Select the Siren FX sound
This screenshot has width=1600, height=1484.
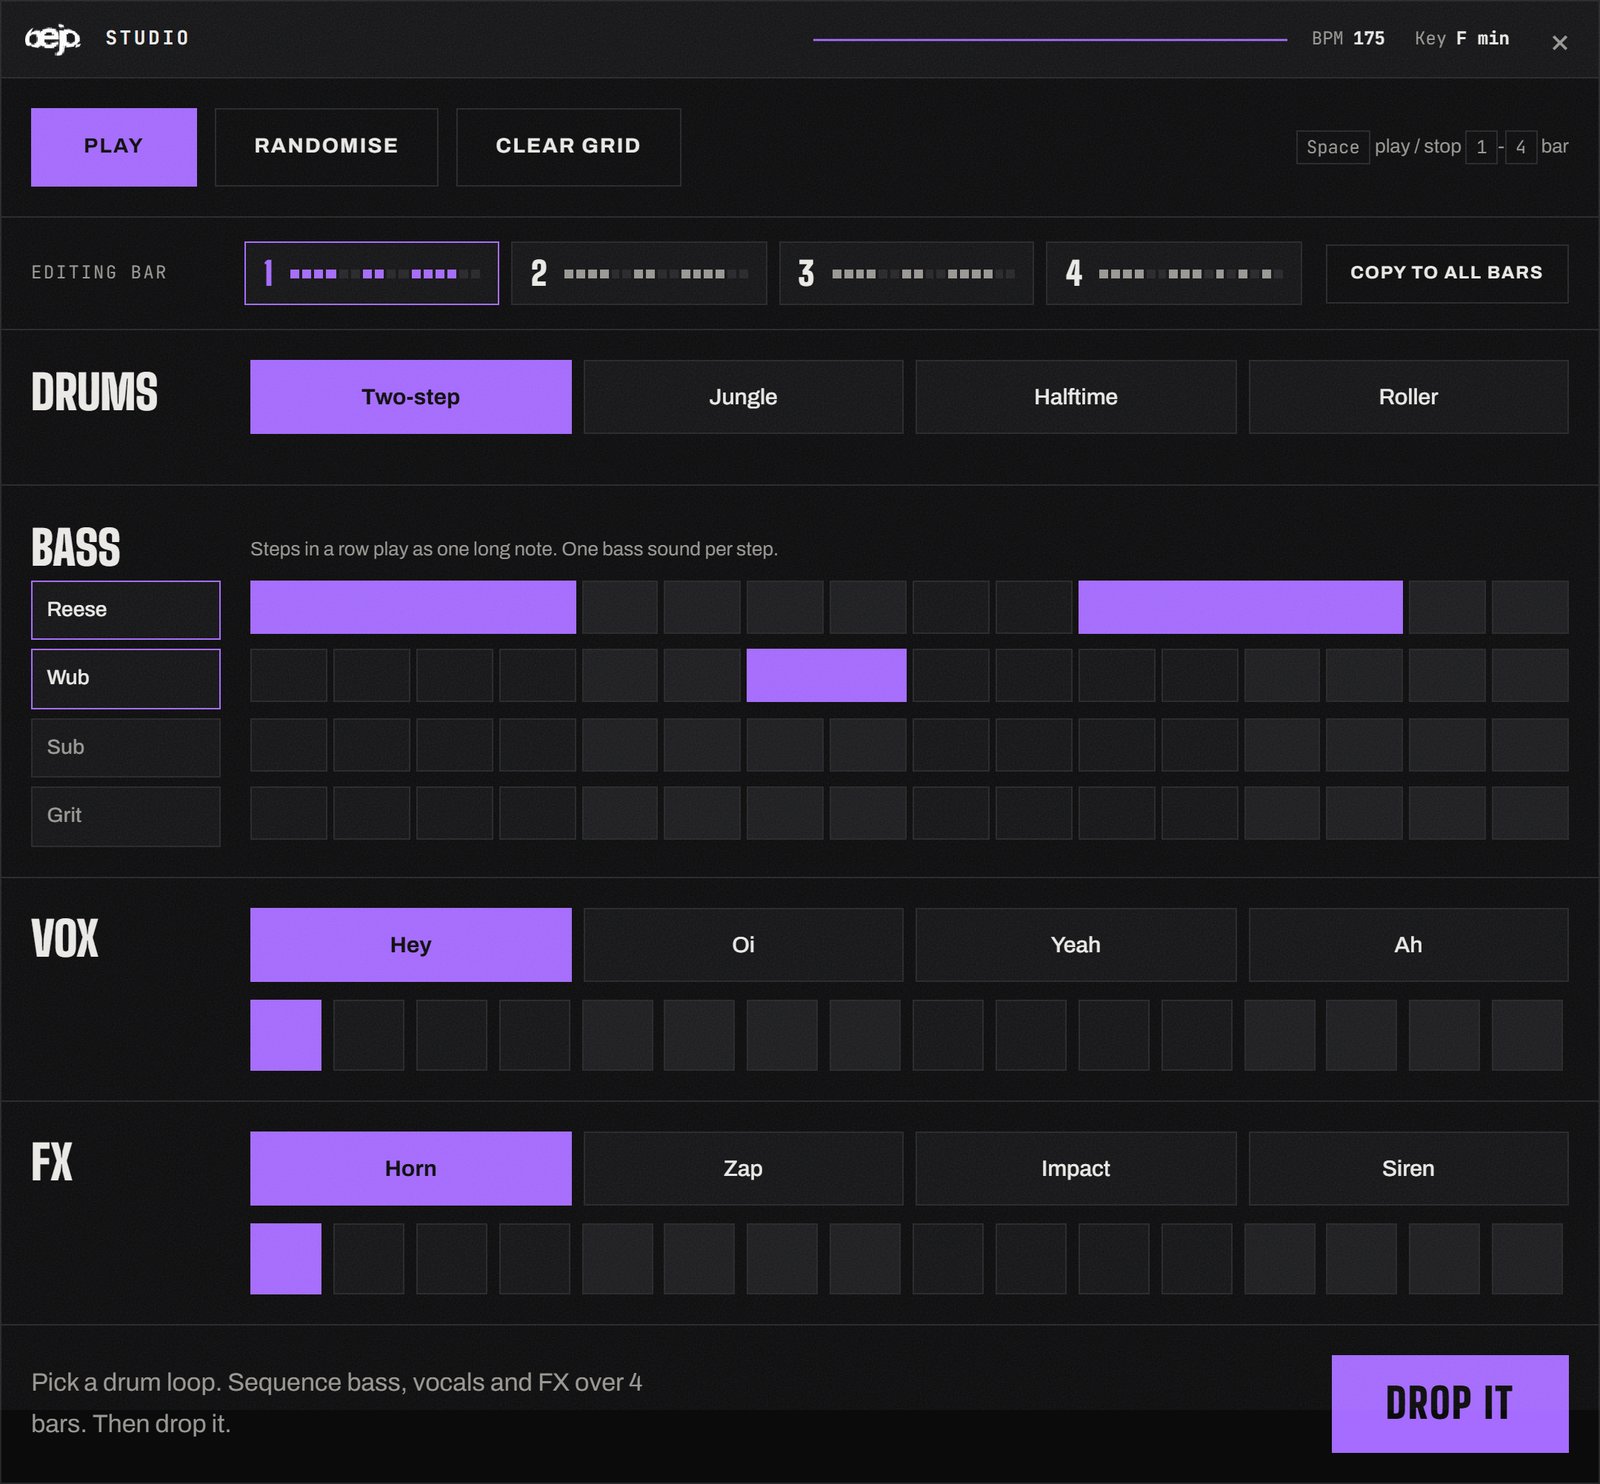point(1408,1168)
